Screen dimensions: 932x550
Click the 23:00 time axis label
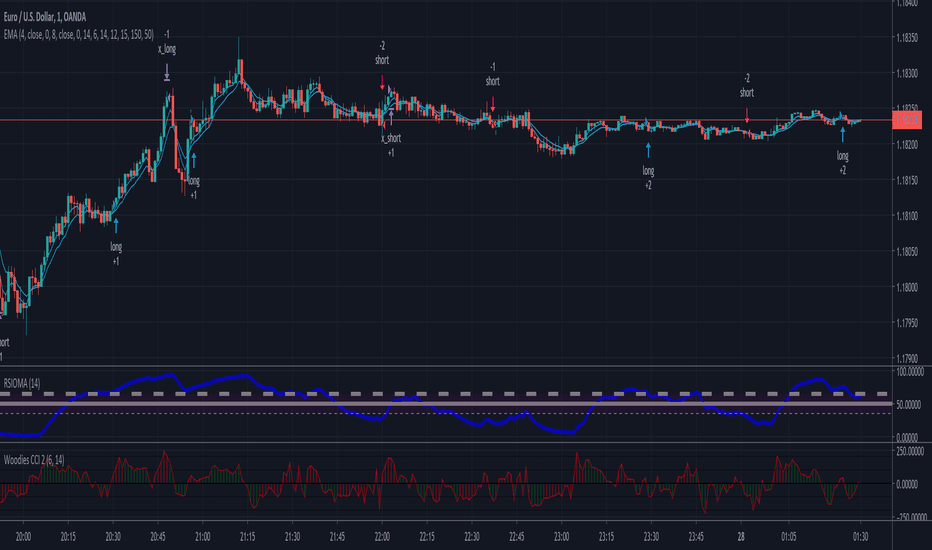coord(562,537)
